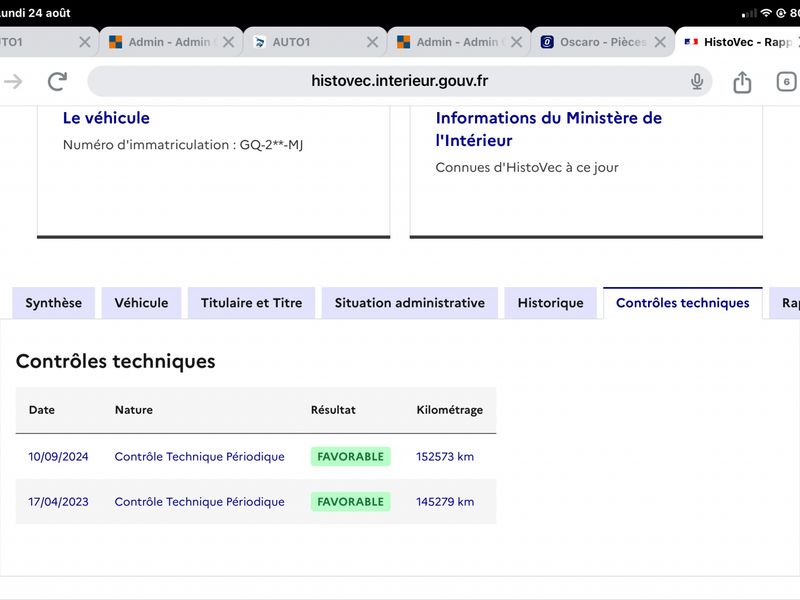Open the Titulaire et Titre tab
Viewport: 800px width, 600px height.
252,303
